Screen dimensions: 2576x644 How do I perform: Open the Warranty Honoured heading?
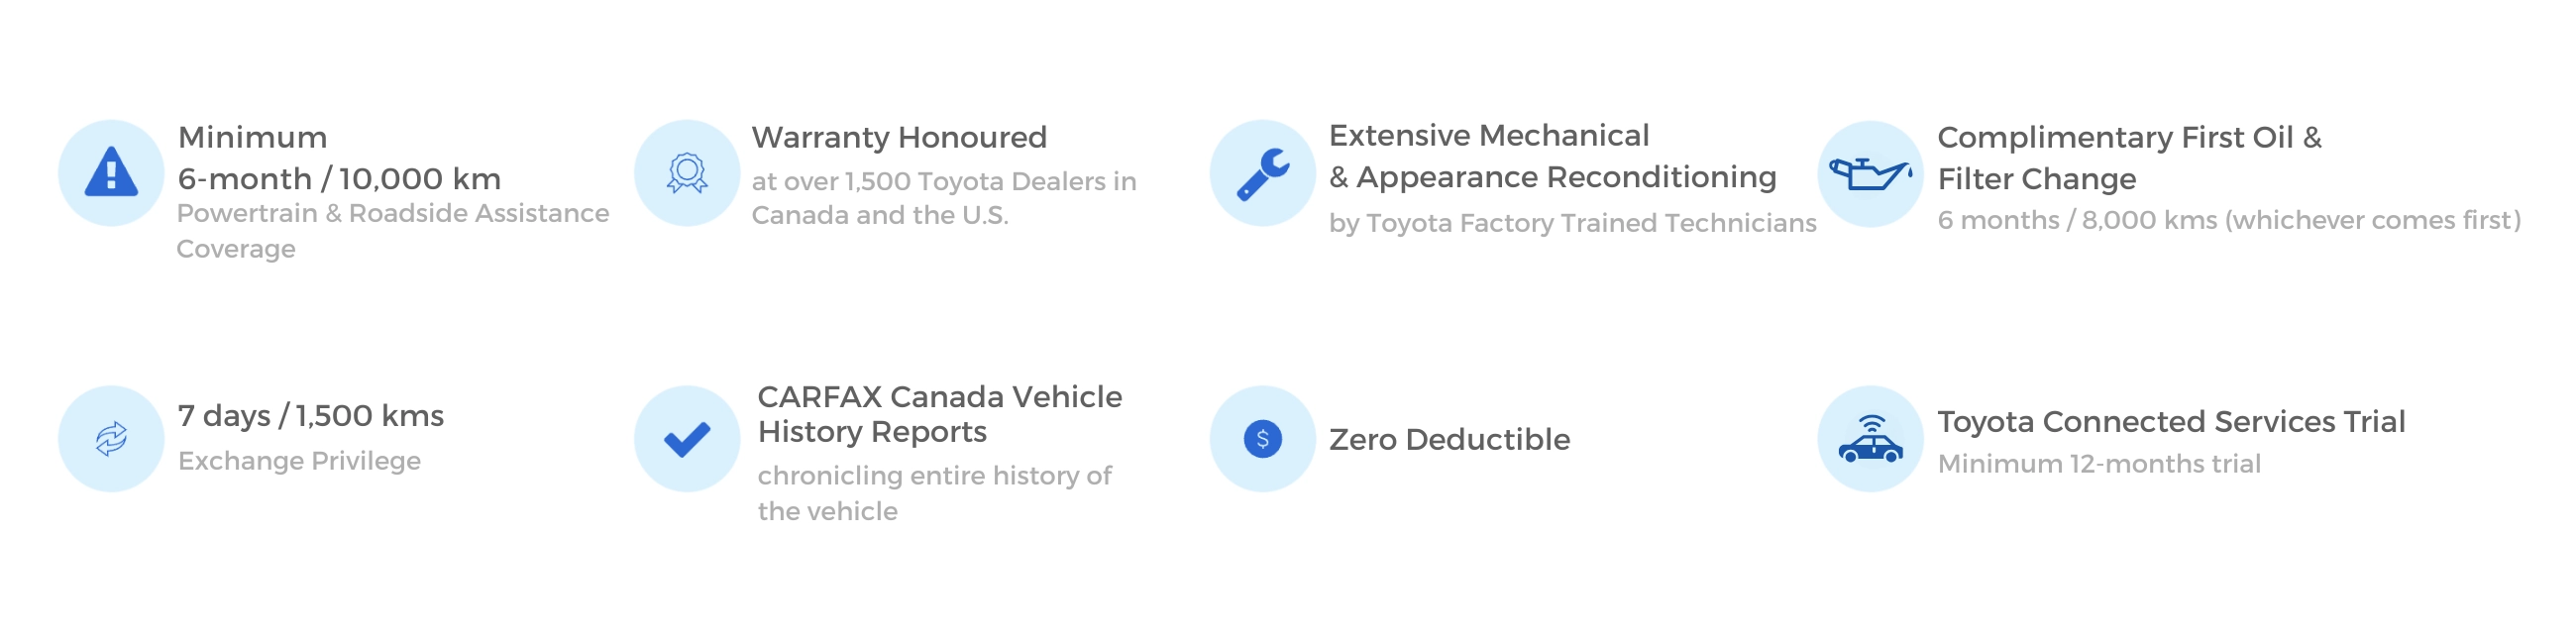pyautogui.click(x=899, y=137)
